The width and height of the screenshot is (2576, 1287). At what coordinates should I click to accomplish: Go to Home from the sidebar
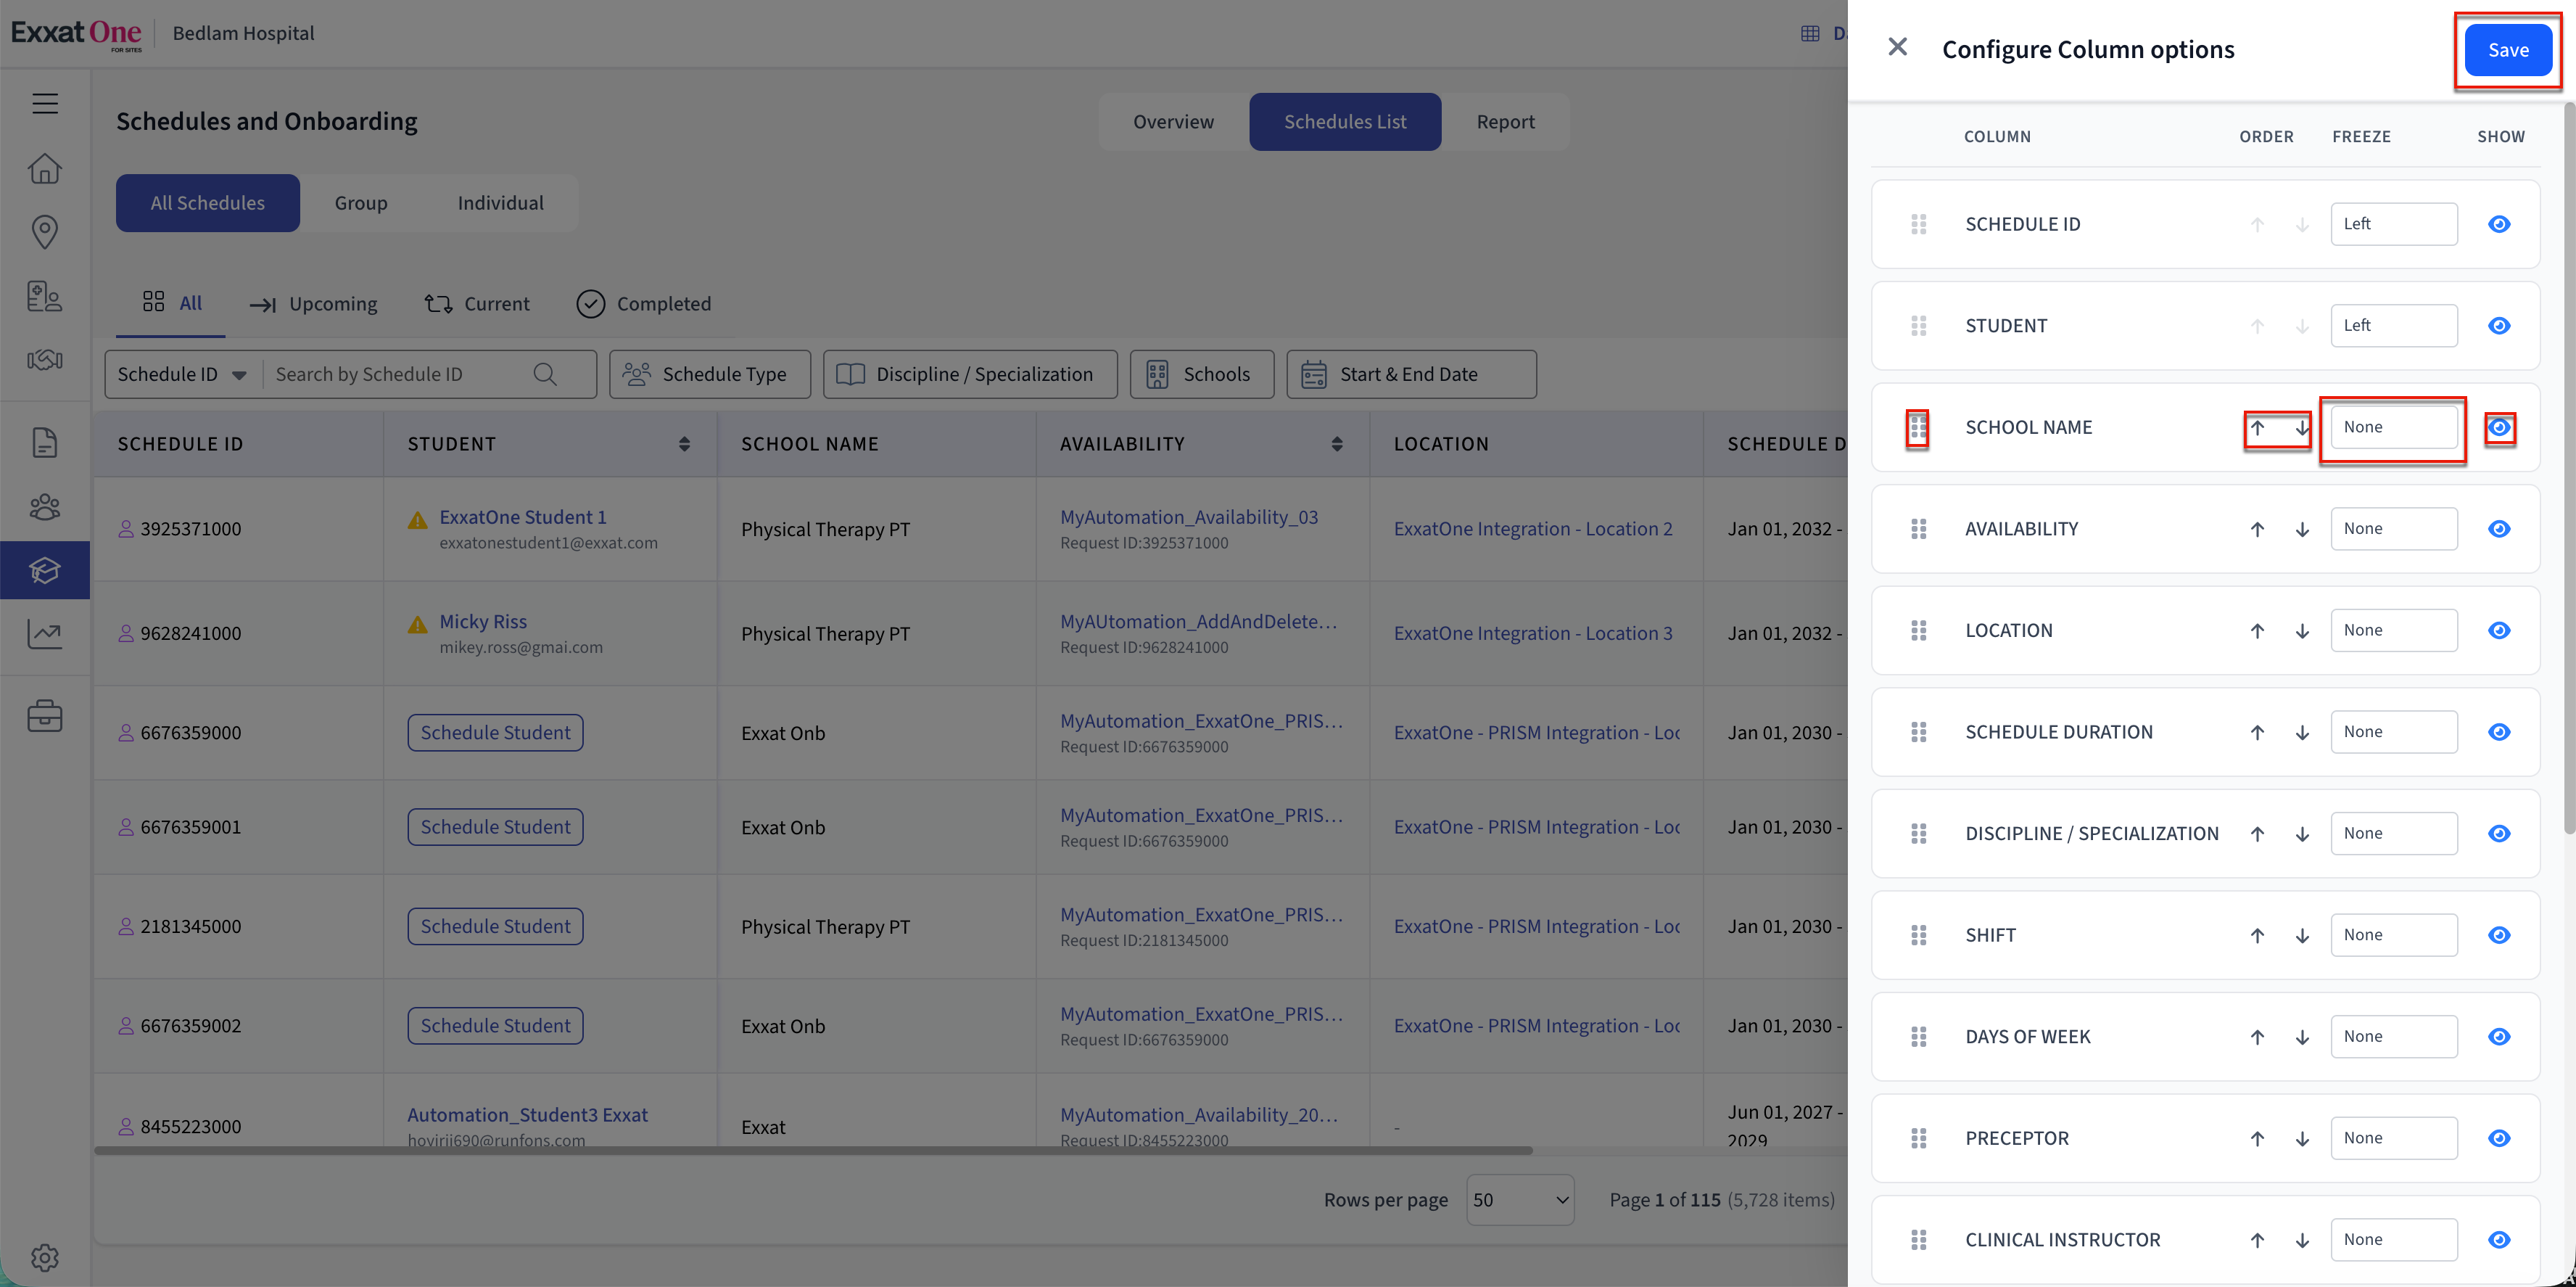[45, 168]
